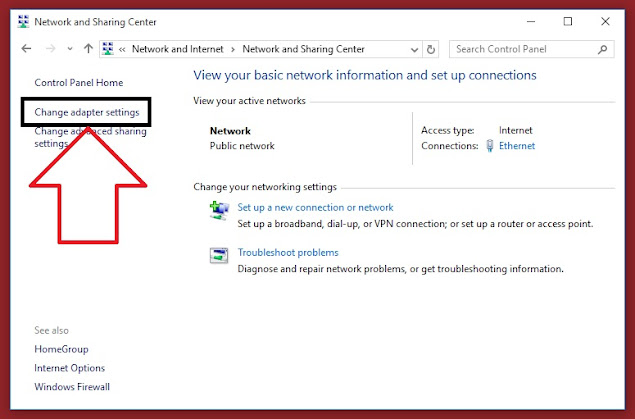Open the recent locations dropdown chevron

point(70,49)
